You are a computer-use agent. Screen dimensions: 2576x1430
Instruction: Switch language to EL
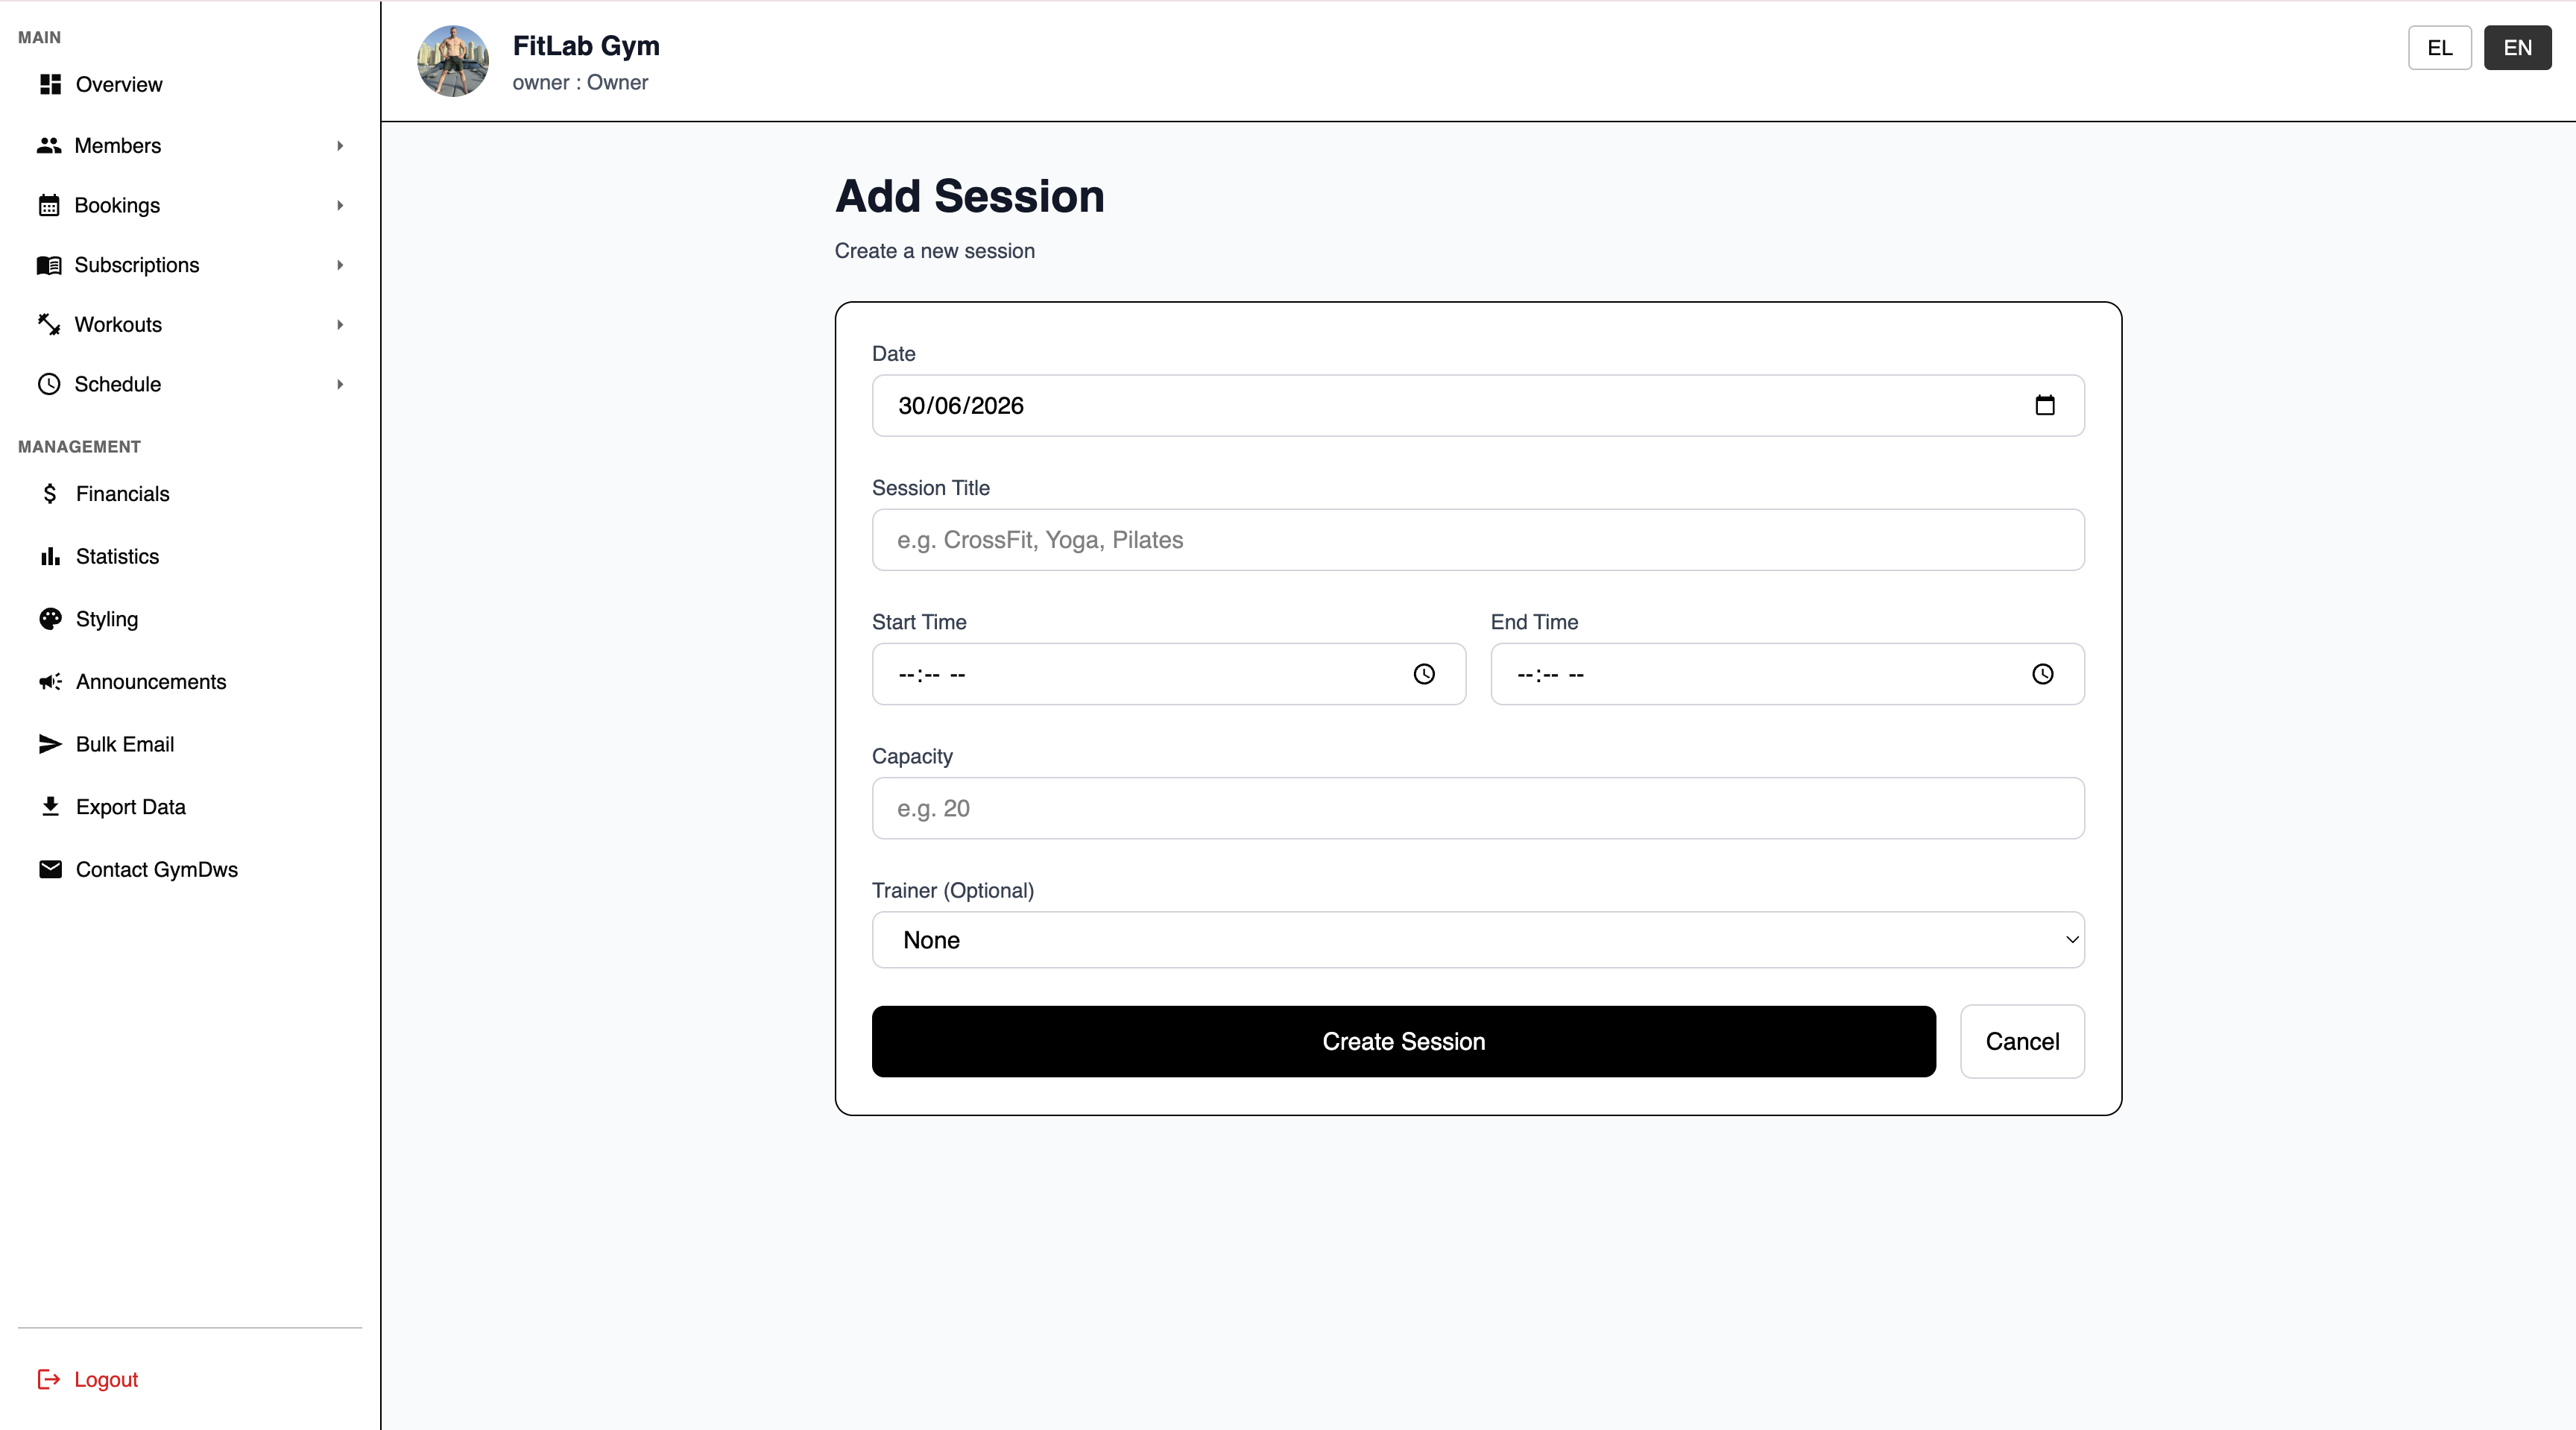(2440, 48)
